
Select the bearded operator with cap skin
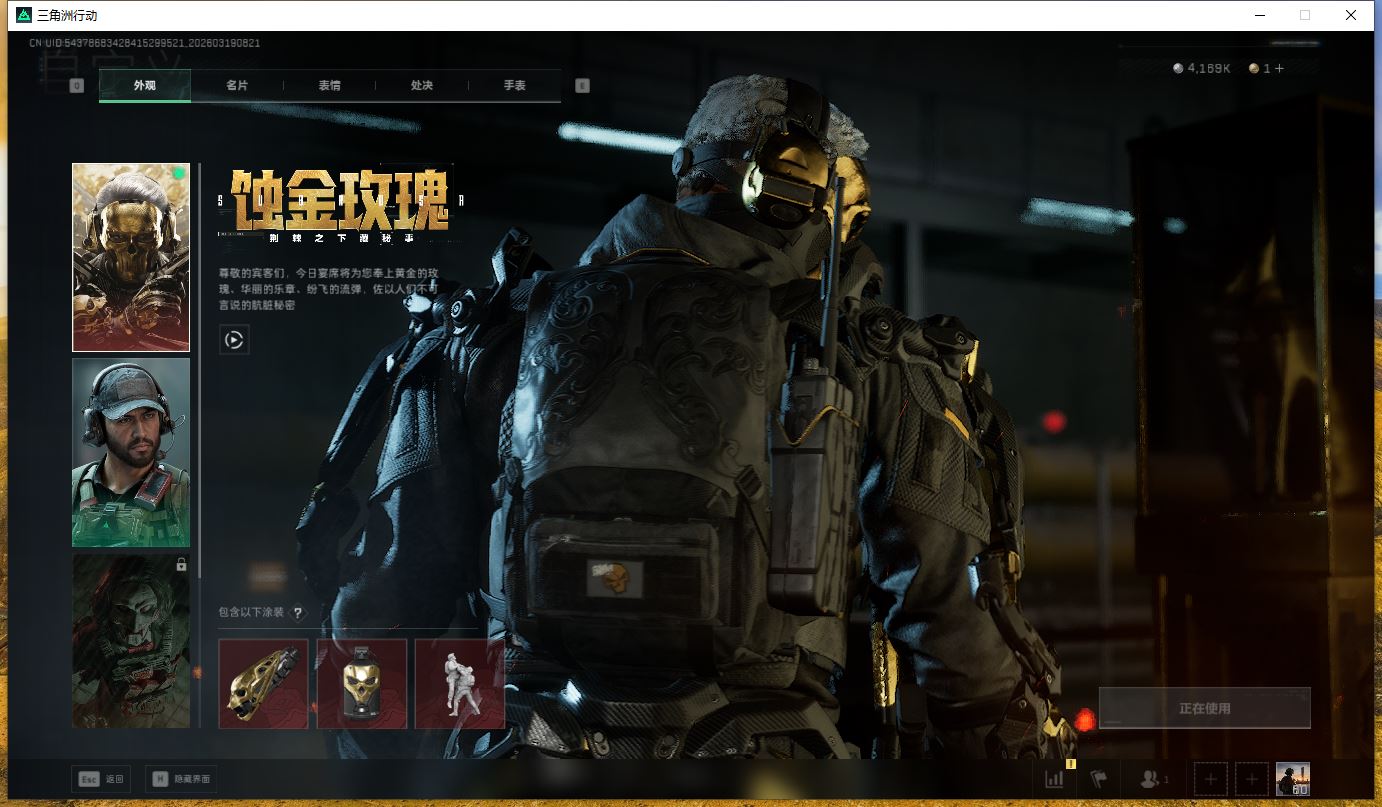[x=131, y=452]
